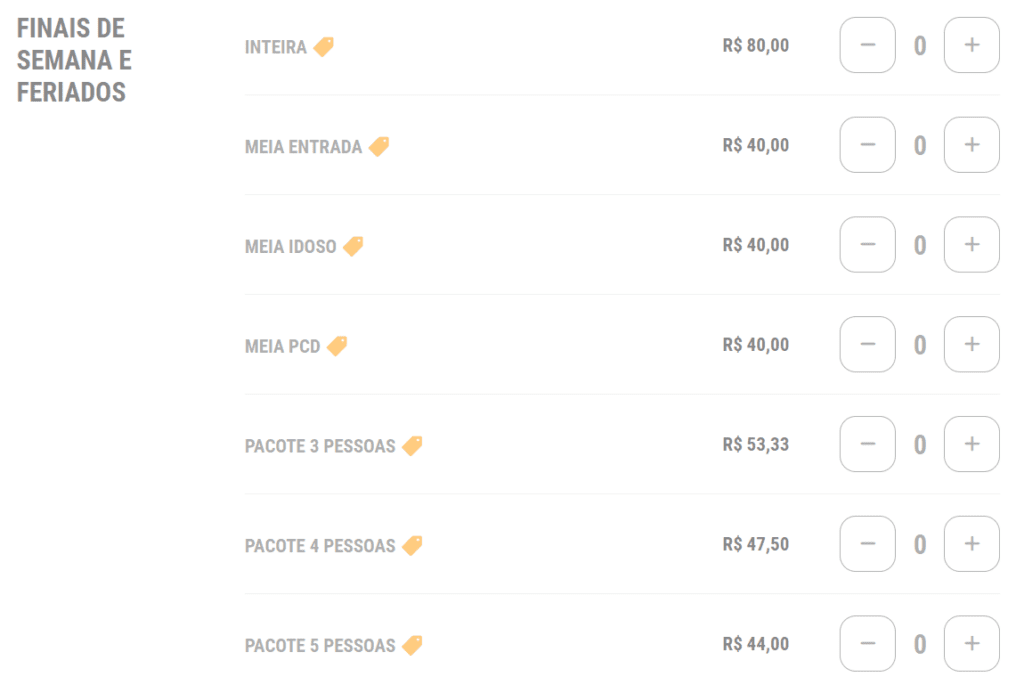Image resolution: width=1024 pixels, height=693 pixels.
Task: Click the tag icon next to MEIA ENTRADA
Action: pos(379,146)
